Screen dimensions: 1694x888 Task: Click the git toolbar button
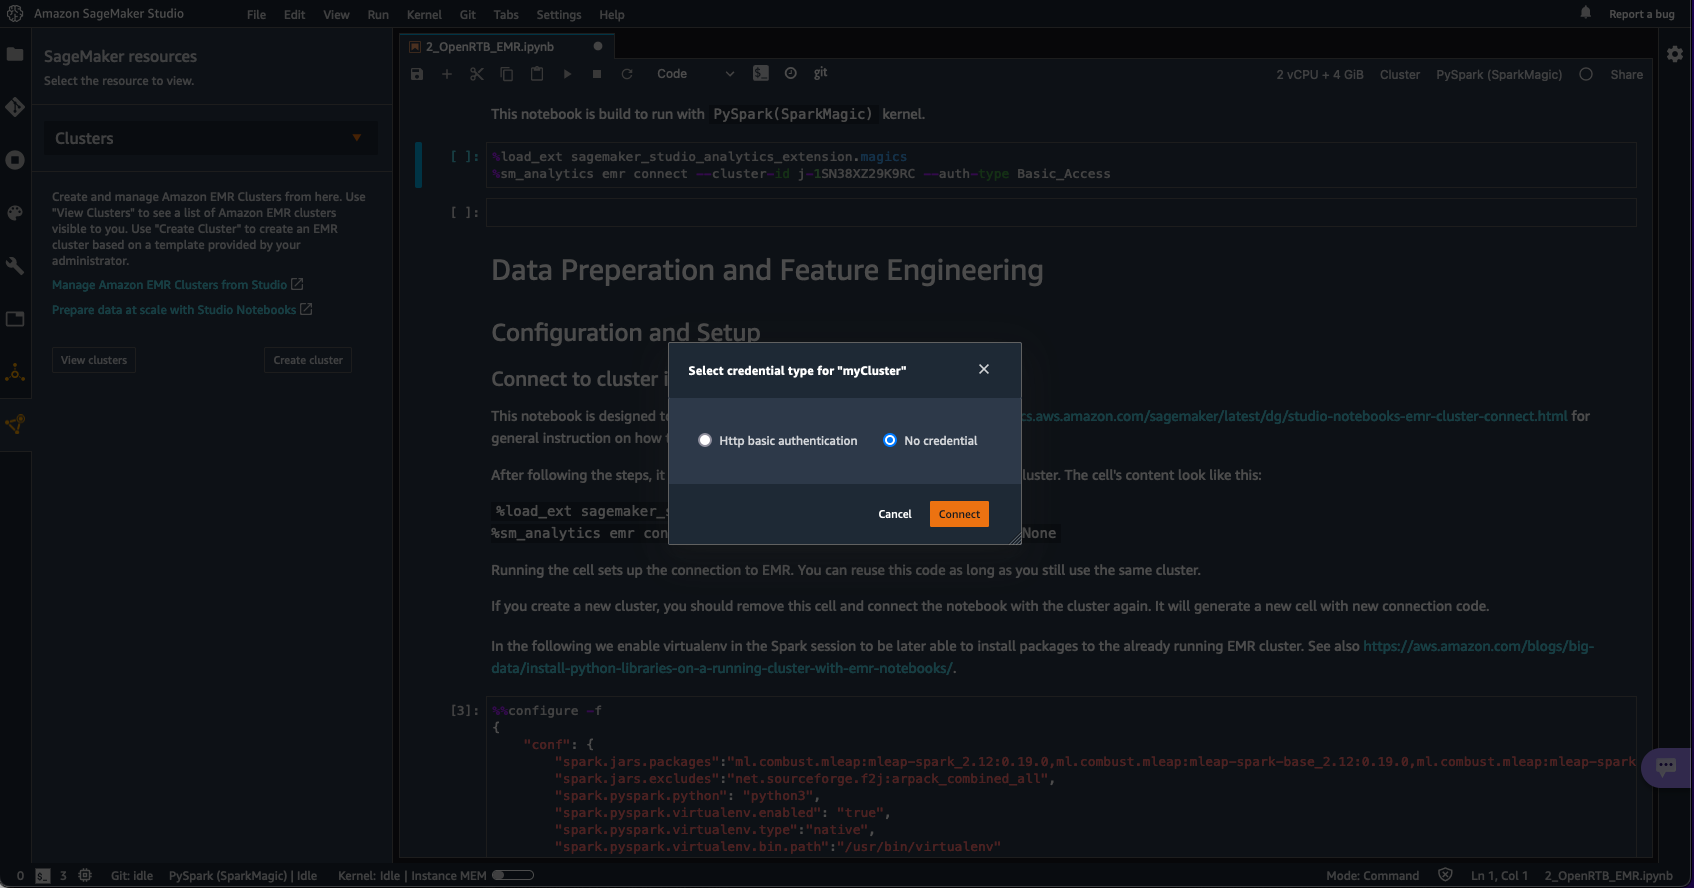click(x=821, y=73)
